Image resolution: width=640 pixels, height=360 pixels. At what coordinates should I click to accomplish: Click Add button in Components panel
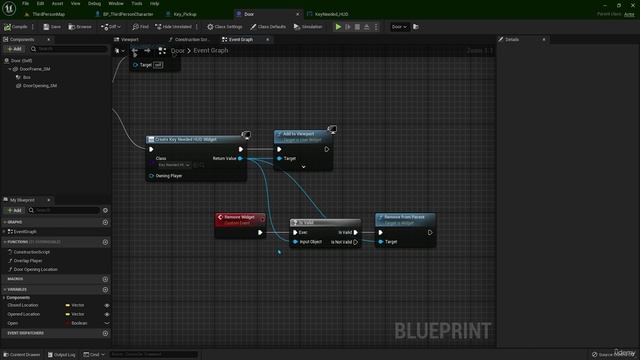coord(14,49)
